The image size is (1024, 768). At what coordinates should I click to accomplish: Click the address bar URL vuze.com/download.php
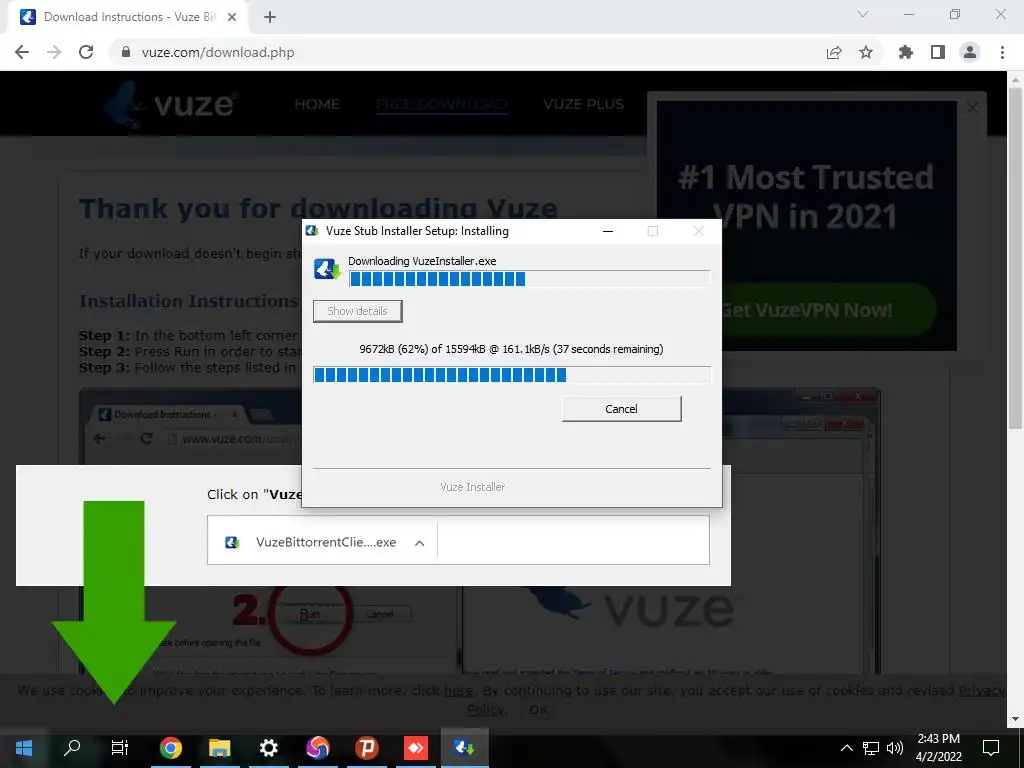[x=218, y=52]
